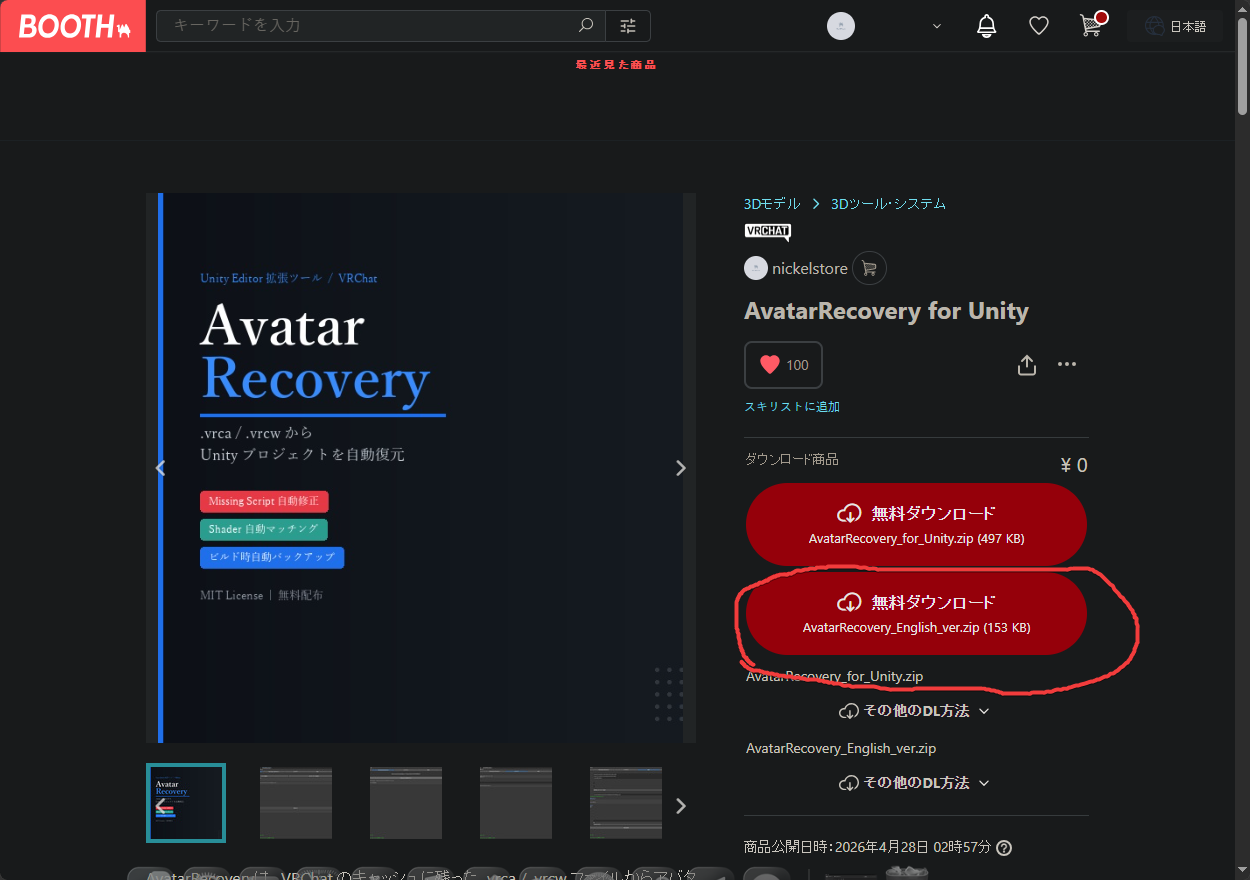Open favorites heart in header
The width and height of the screenshot is (1250, 880).
(1039, 26)
